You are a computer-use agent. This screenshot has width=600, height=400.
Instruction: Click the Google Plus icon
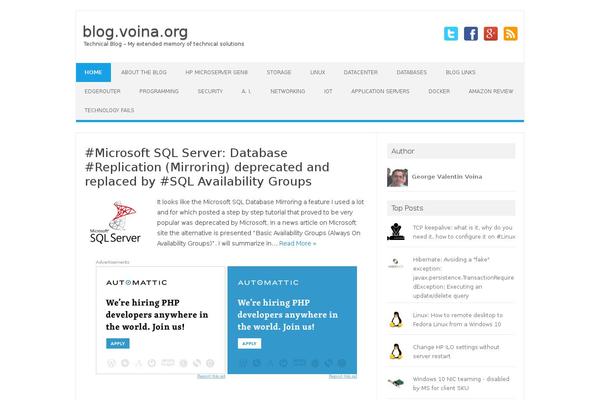point(490,33)
